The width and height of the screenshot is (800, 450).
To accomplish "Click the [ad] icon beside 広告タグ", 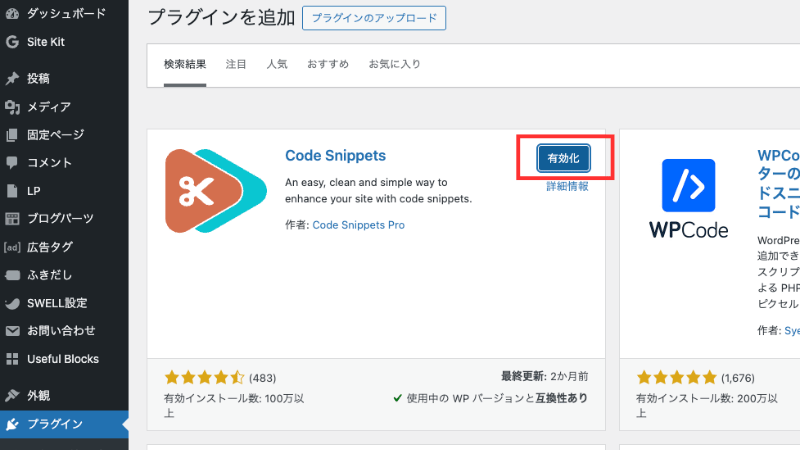I will pyautogui.click(x=12, y=247).
